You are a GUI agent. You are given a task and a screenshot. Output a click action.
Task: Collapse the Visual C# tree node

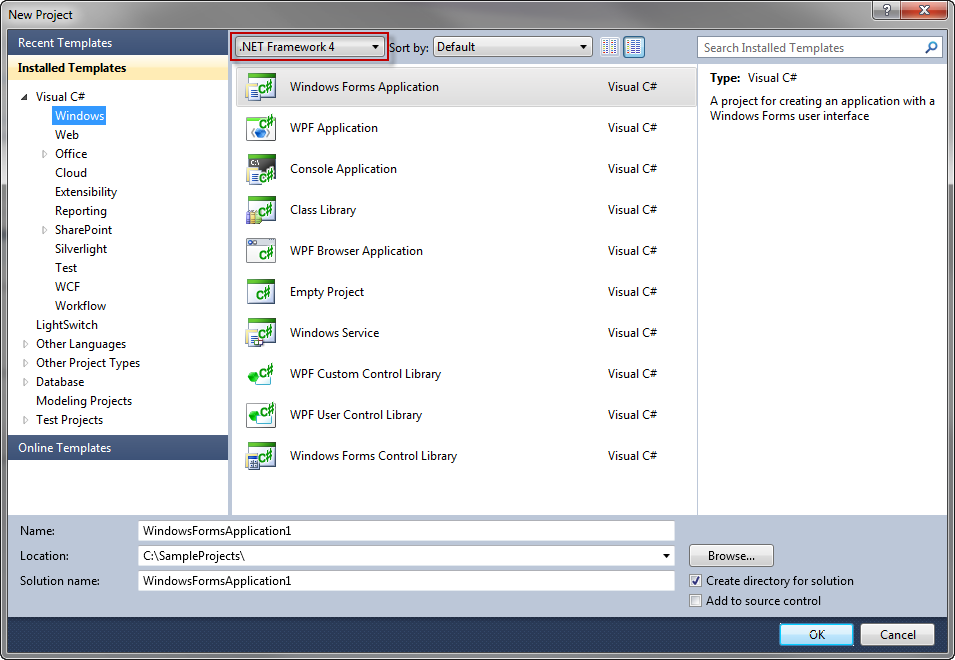coord(25,97)
